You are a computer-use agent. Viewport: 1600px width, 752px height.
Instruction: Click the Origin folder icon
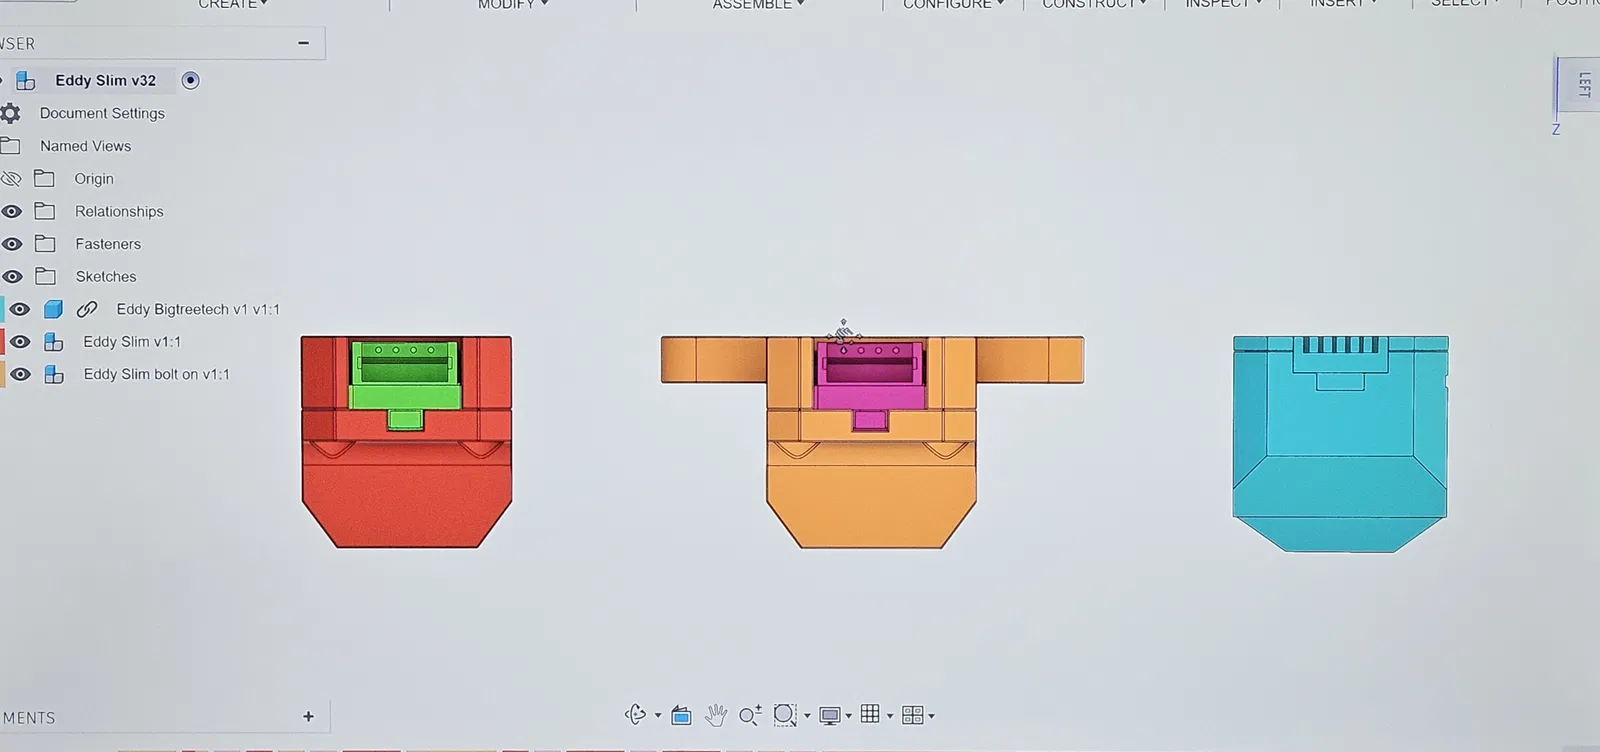(x=44, y=179)
